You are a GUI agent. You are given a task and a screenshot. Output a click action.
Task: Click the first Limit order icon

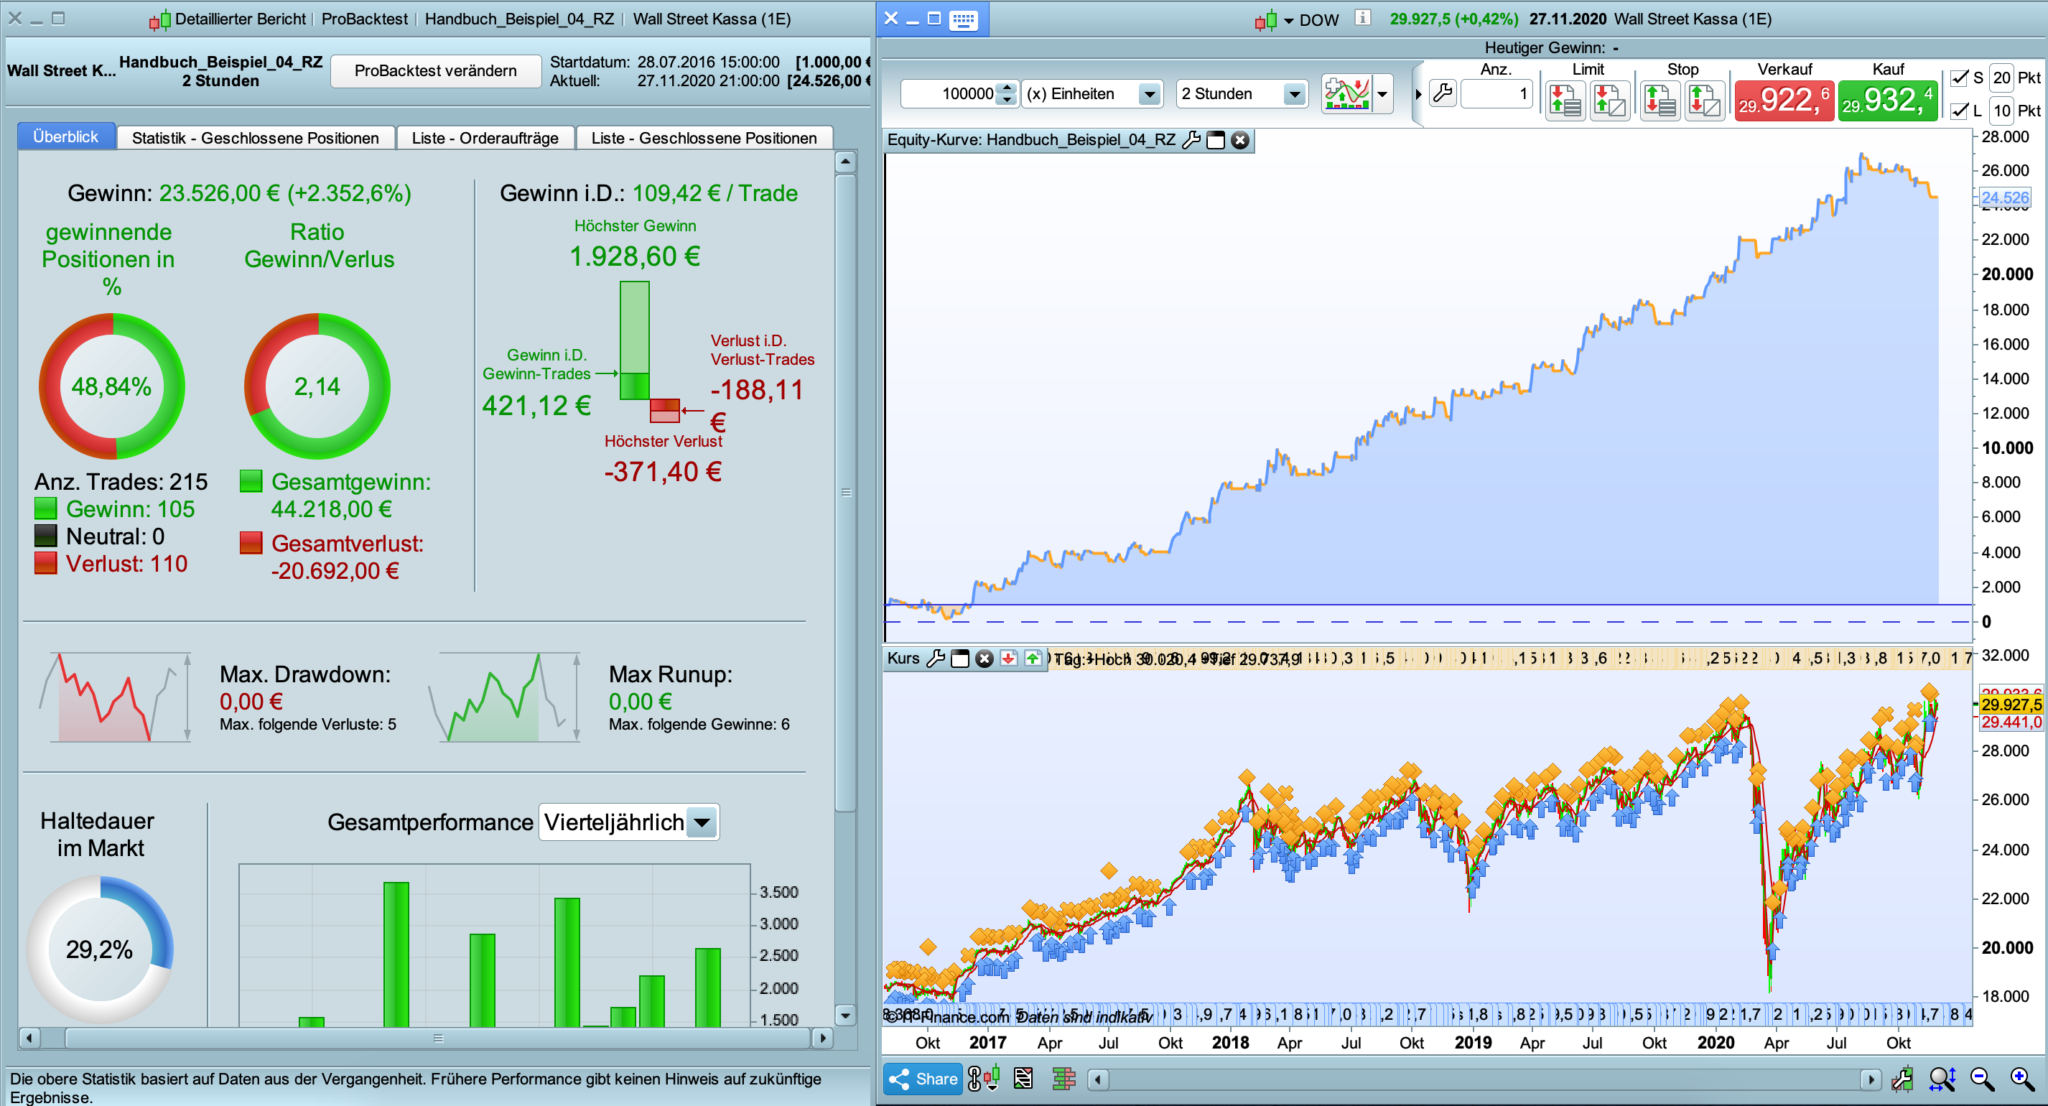(1565, 100)
